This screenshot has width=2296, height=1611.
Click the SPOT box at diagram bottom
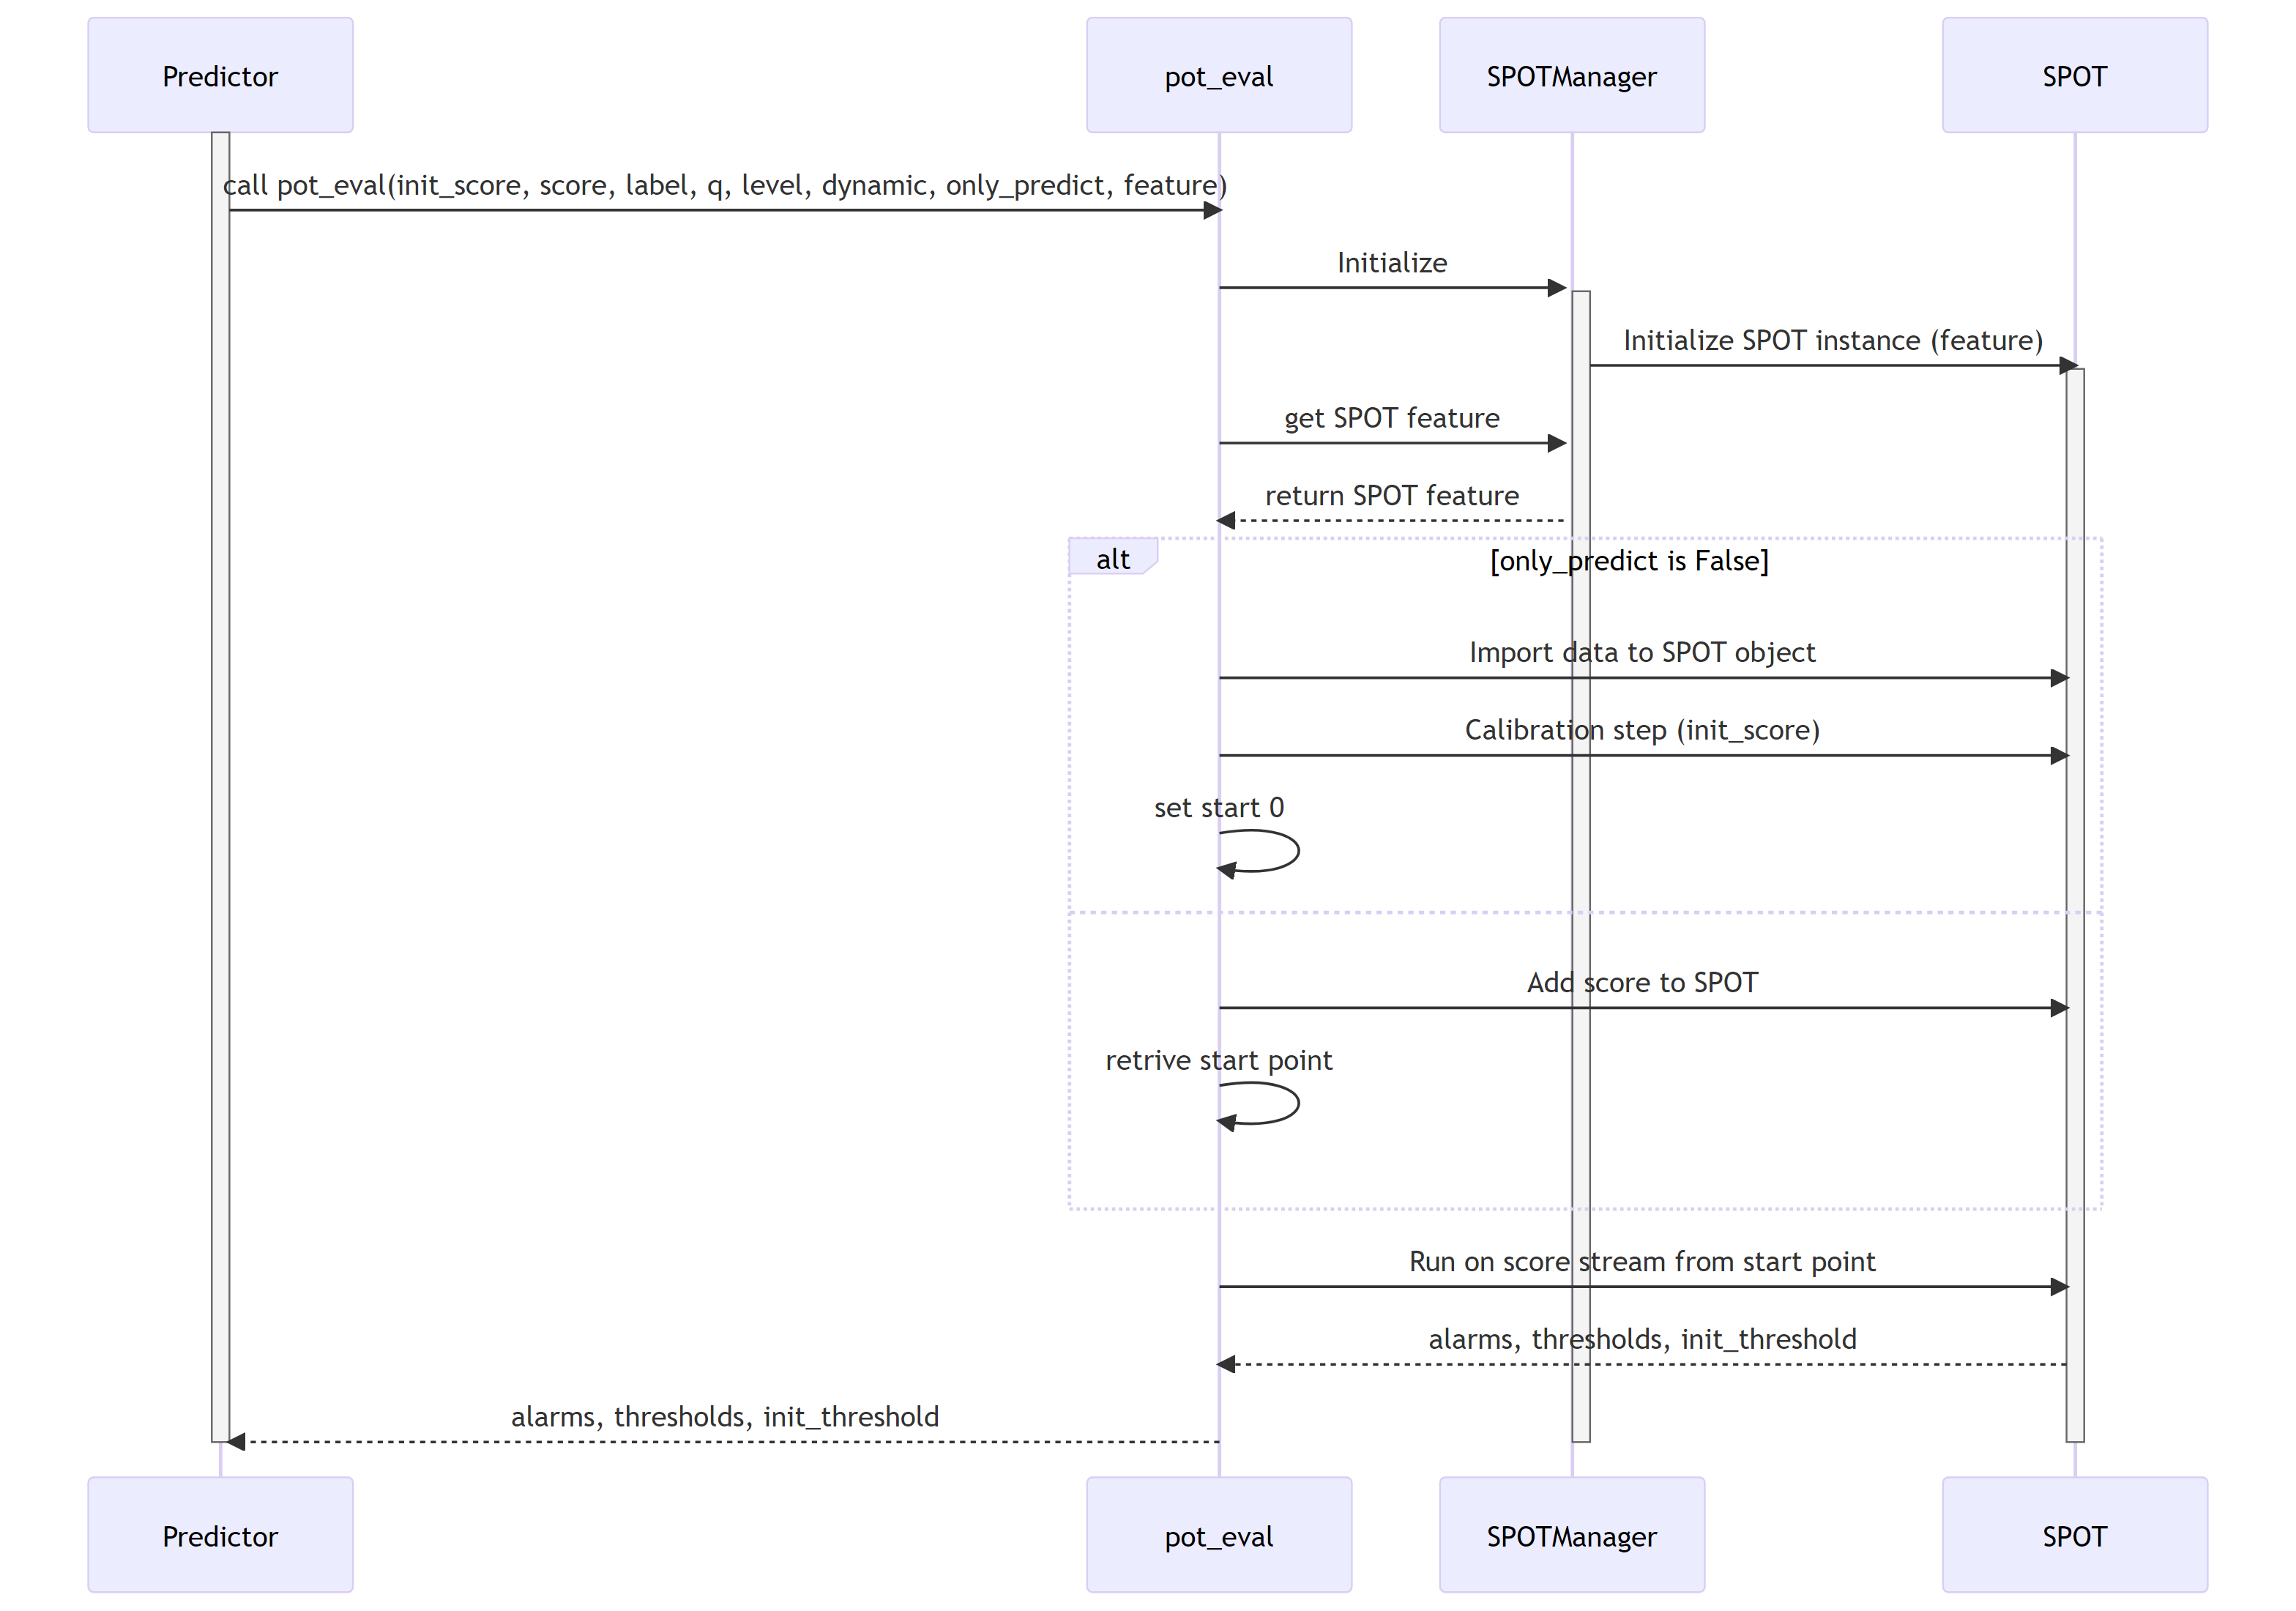coord(2073,1536)
